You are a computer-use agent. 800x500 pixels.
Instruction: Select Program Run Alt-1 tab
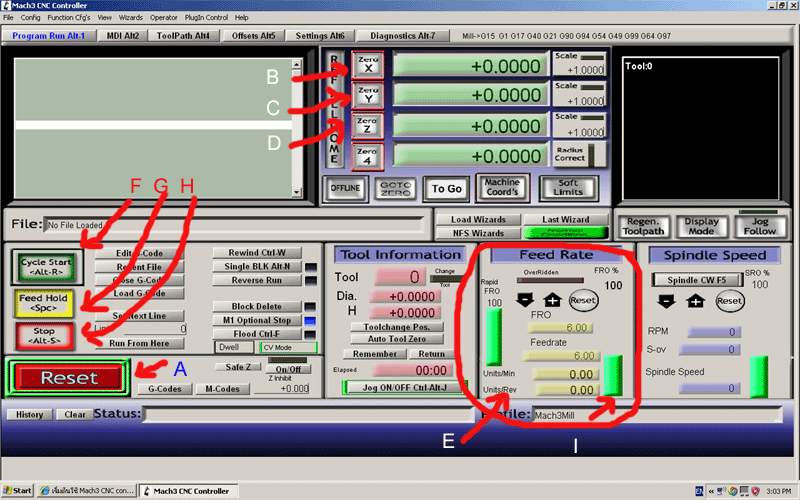coord(48,36)
